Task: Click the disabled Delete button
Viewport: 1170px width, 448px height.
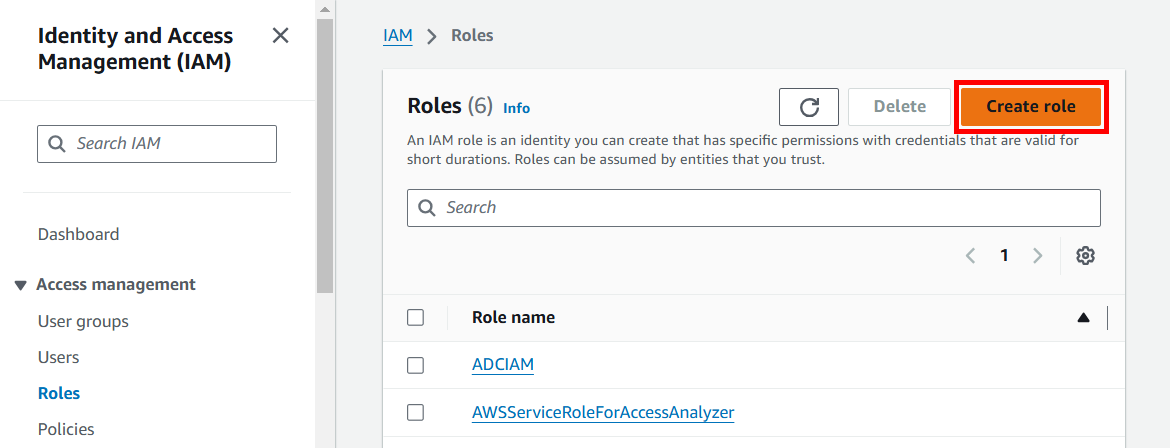Action: (x=899, y=107)
